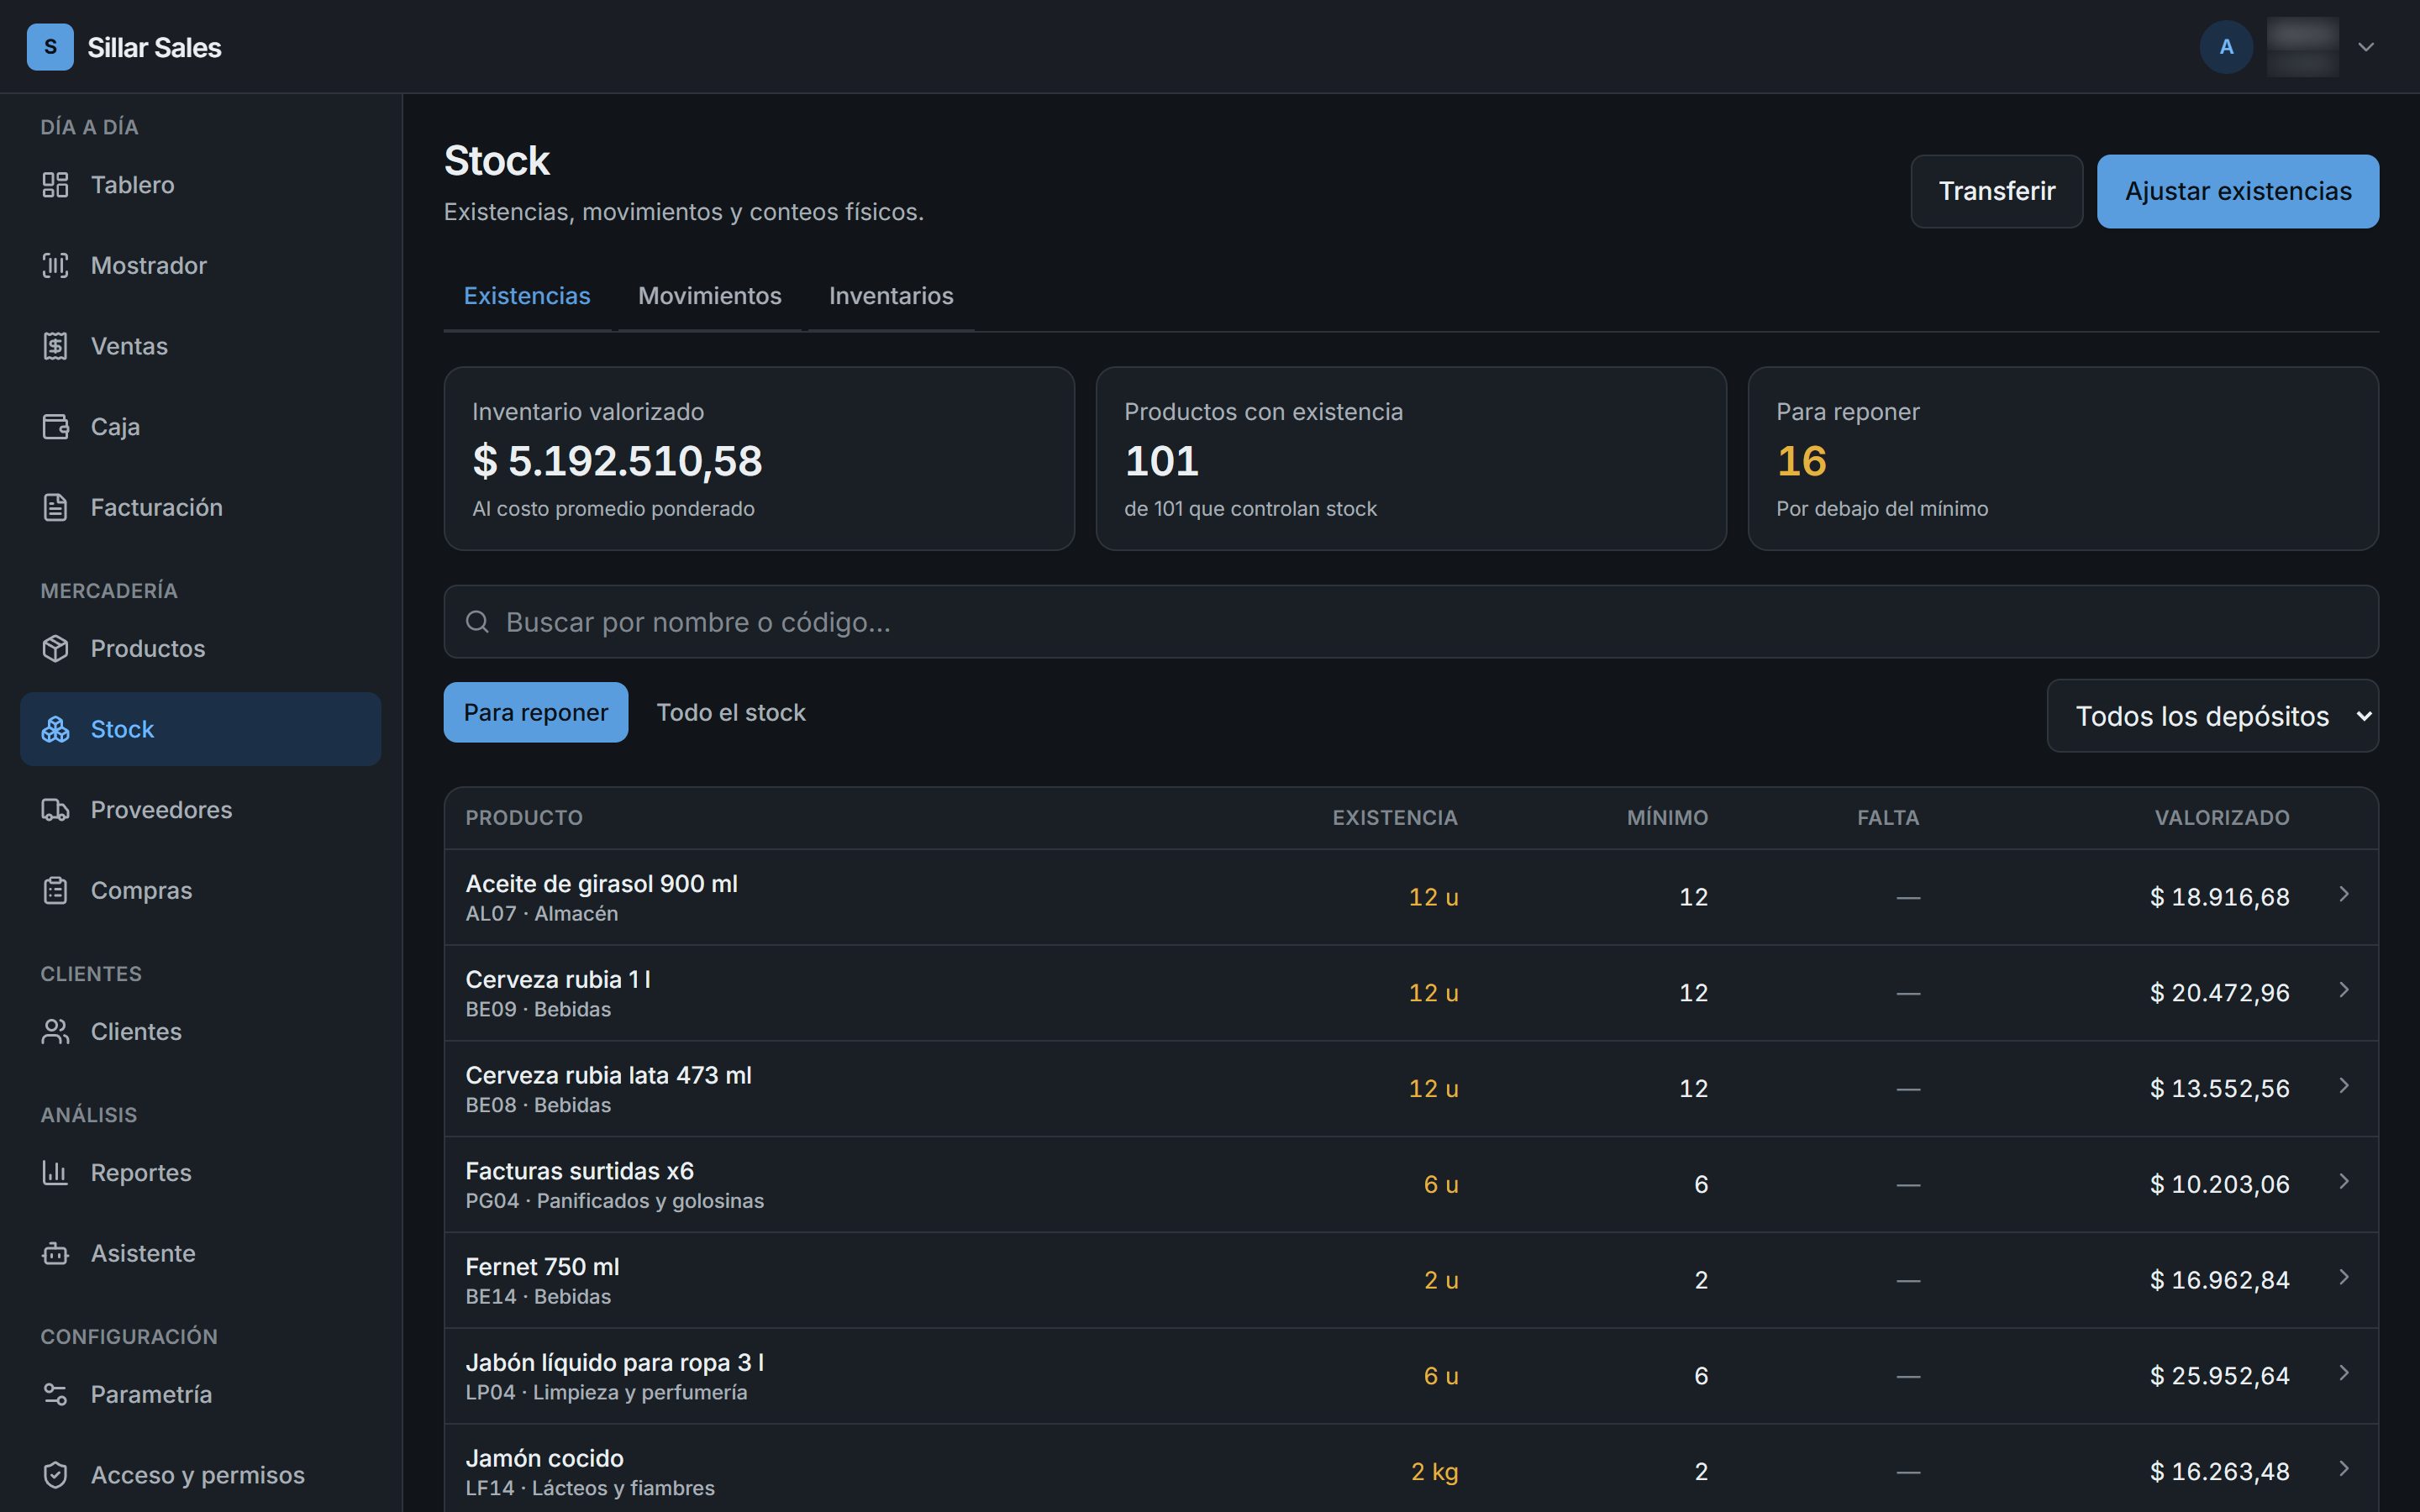2420x1512 pixels.
Task: Click the Proveedores truck icon
Action: (x=55, y=810)
